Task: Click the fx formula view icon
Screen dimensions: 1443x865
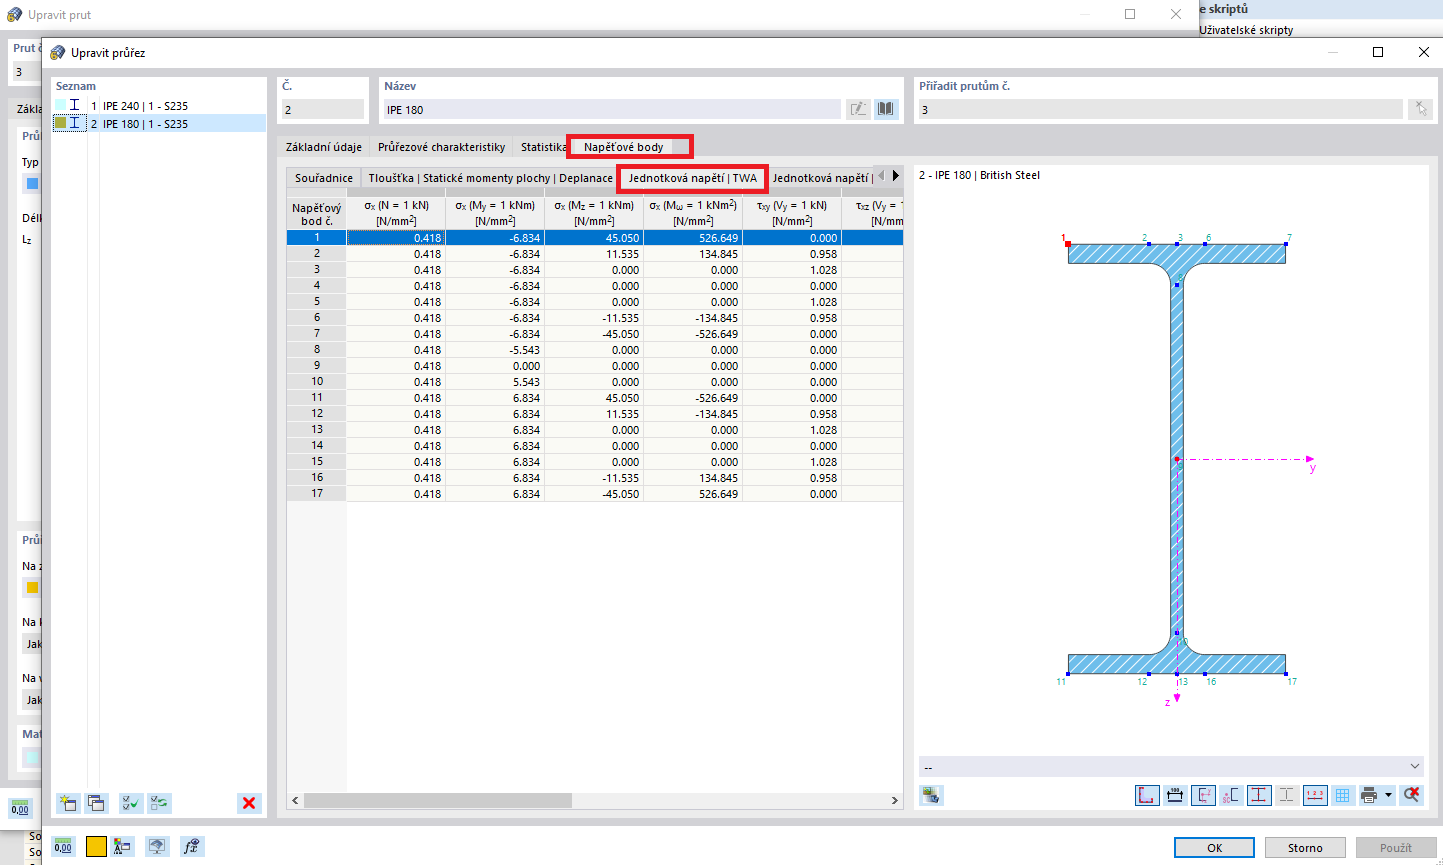Action: pos(192,846)
